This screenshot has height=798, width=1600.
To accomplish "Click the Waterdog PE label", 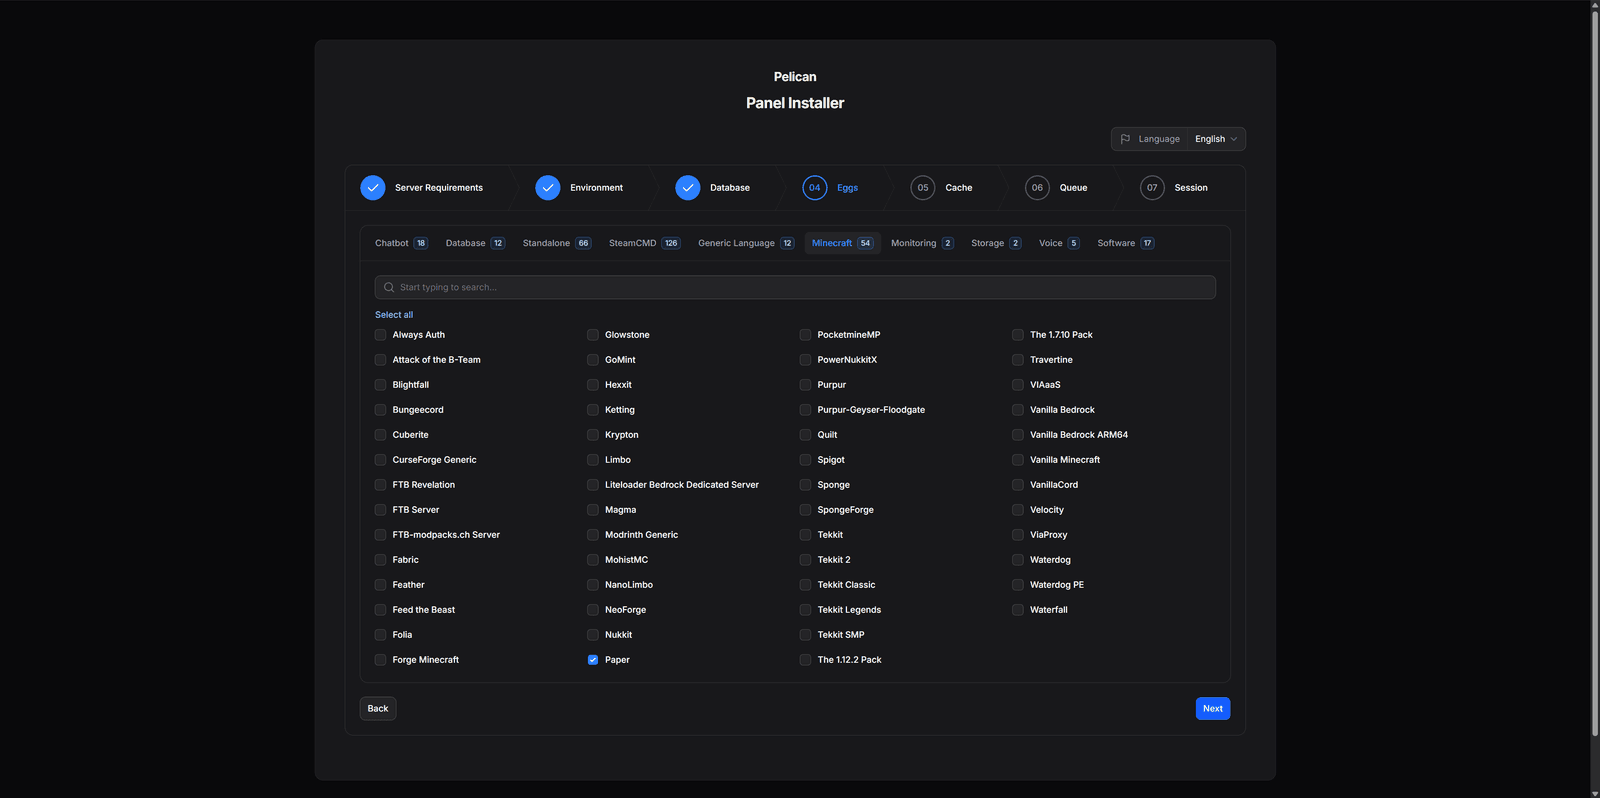I will (x=1057, y=585).
